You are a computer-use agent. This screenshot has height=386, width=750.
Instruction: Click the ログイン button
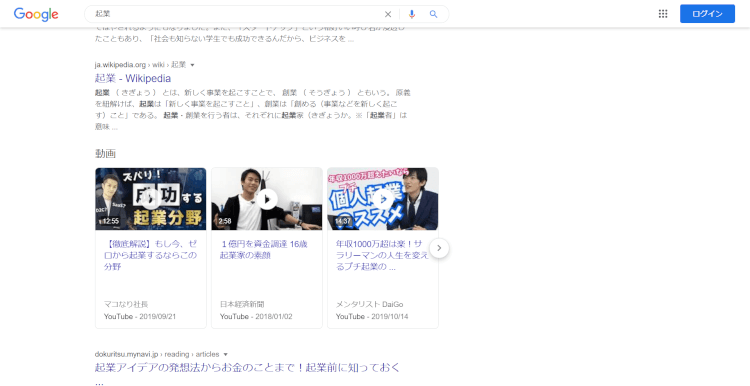coord(707,14)
